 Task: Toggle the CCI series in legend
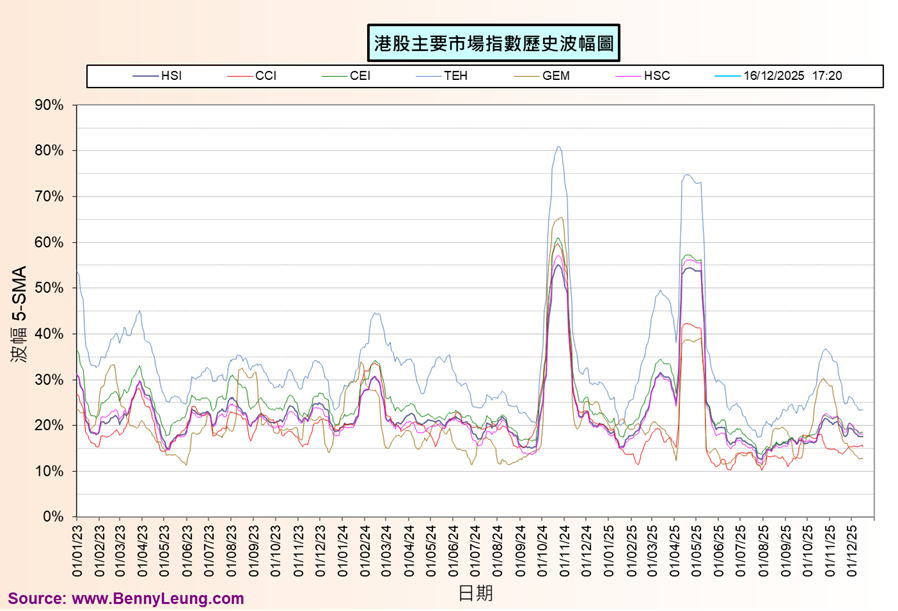point(266,76)
